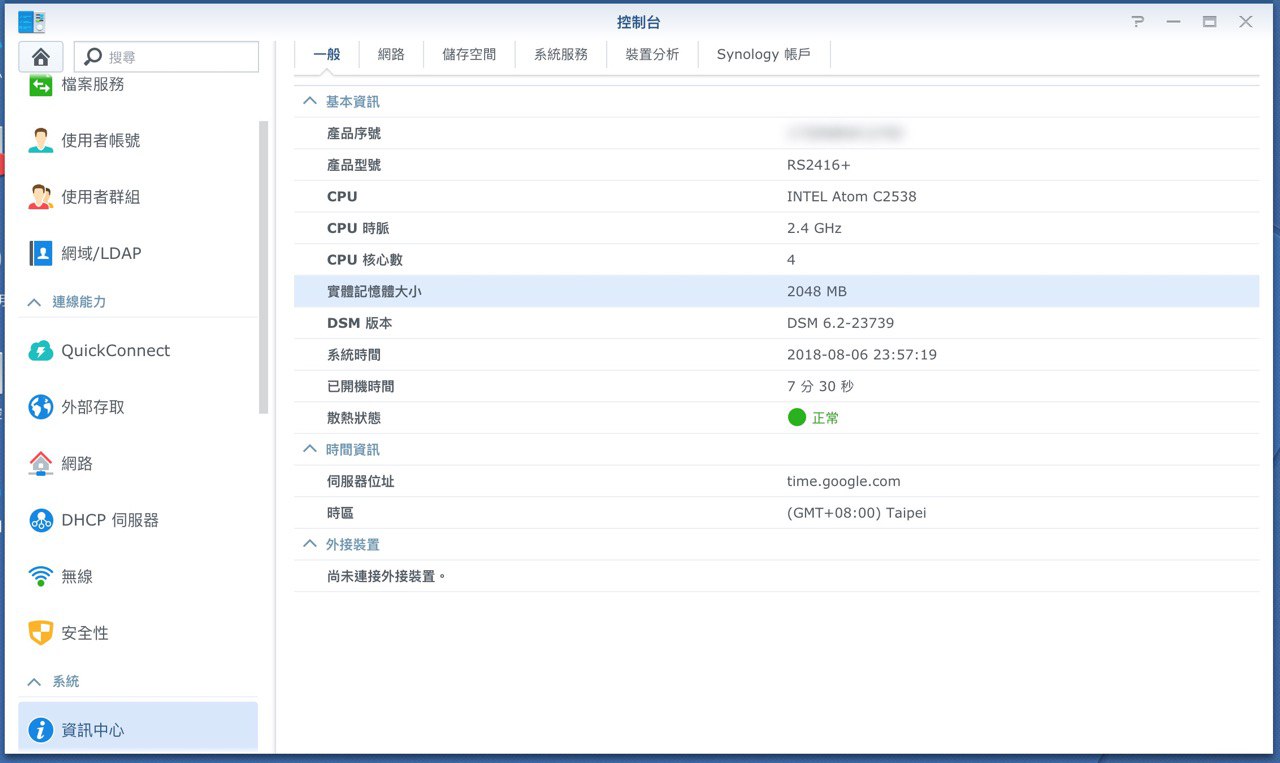This screenshot has height=763, width=1280.
Task: Click the help question mark icon
Action: tap(1138, 22)
